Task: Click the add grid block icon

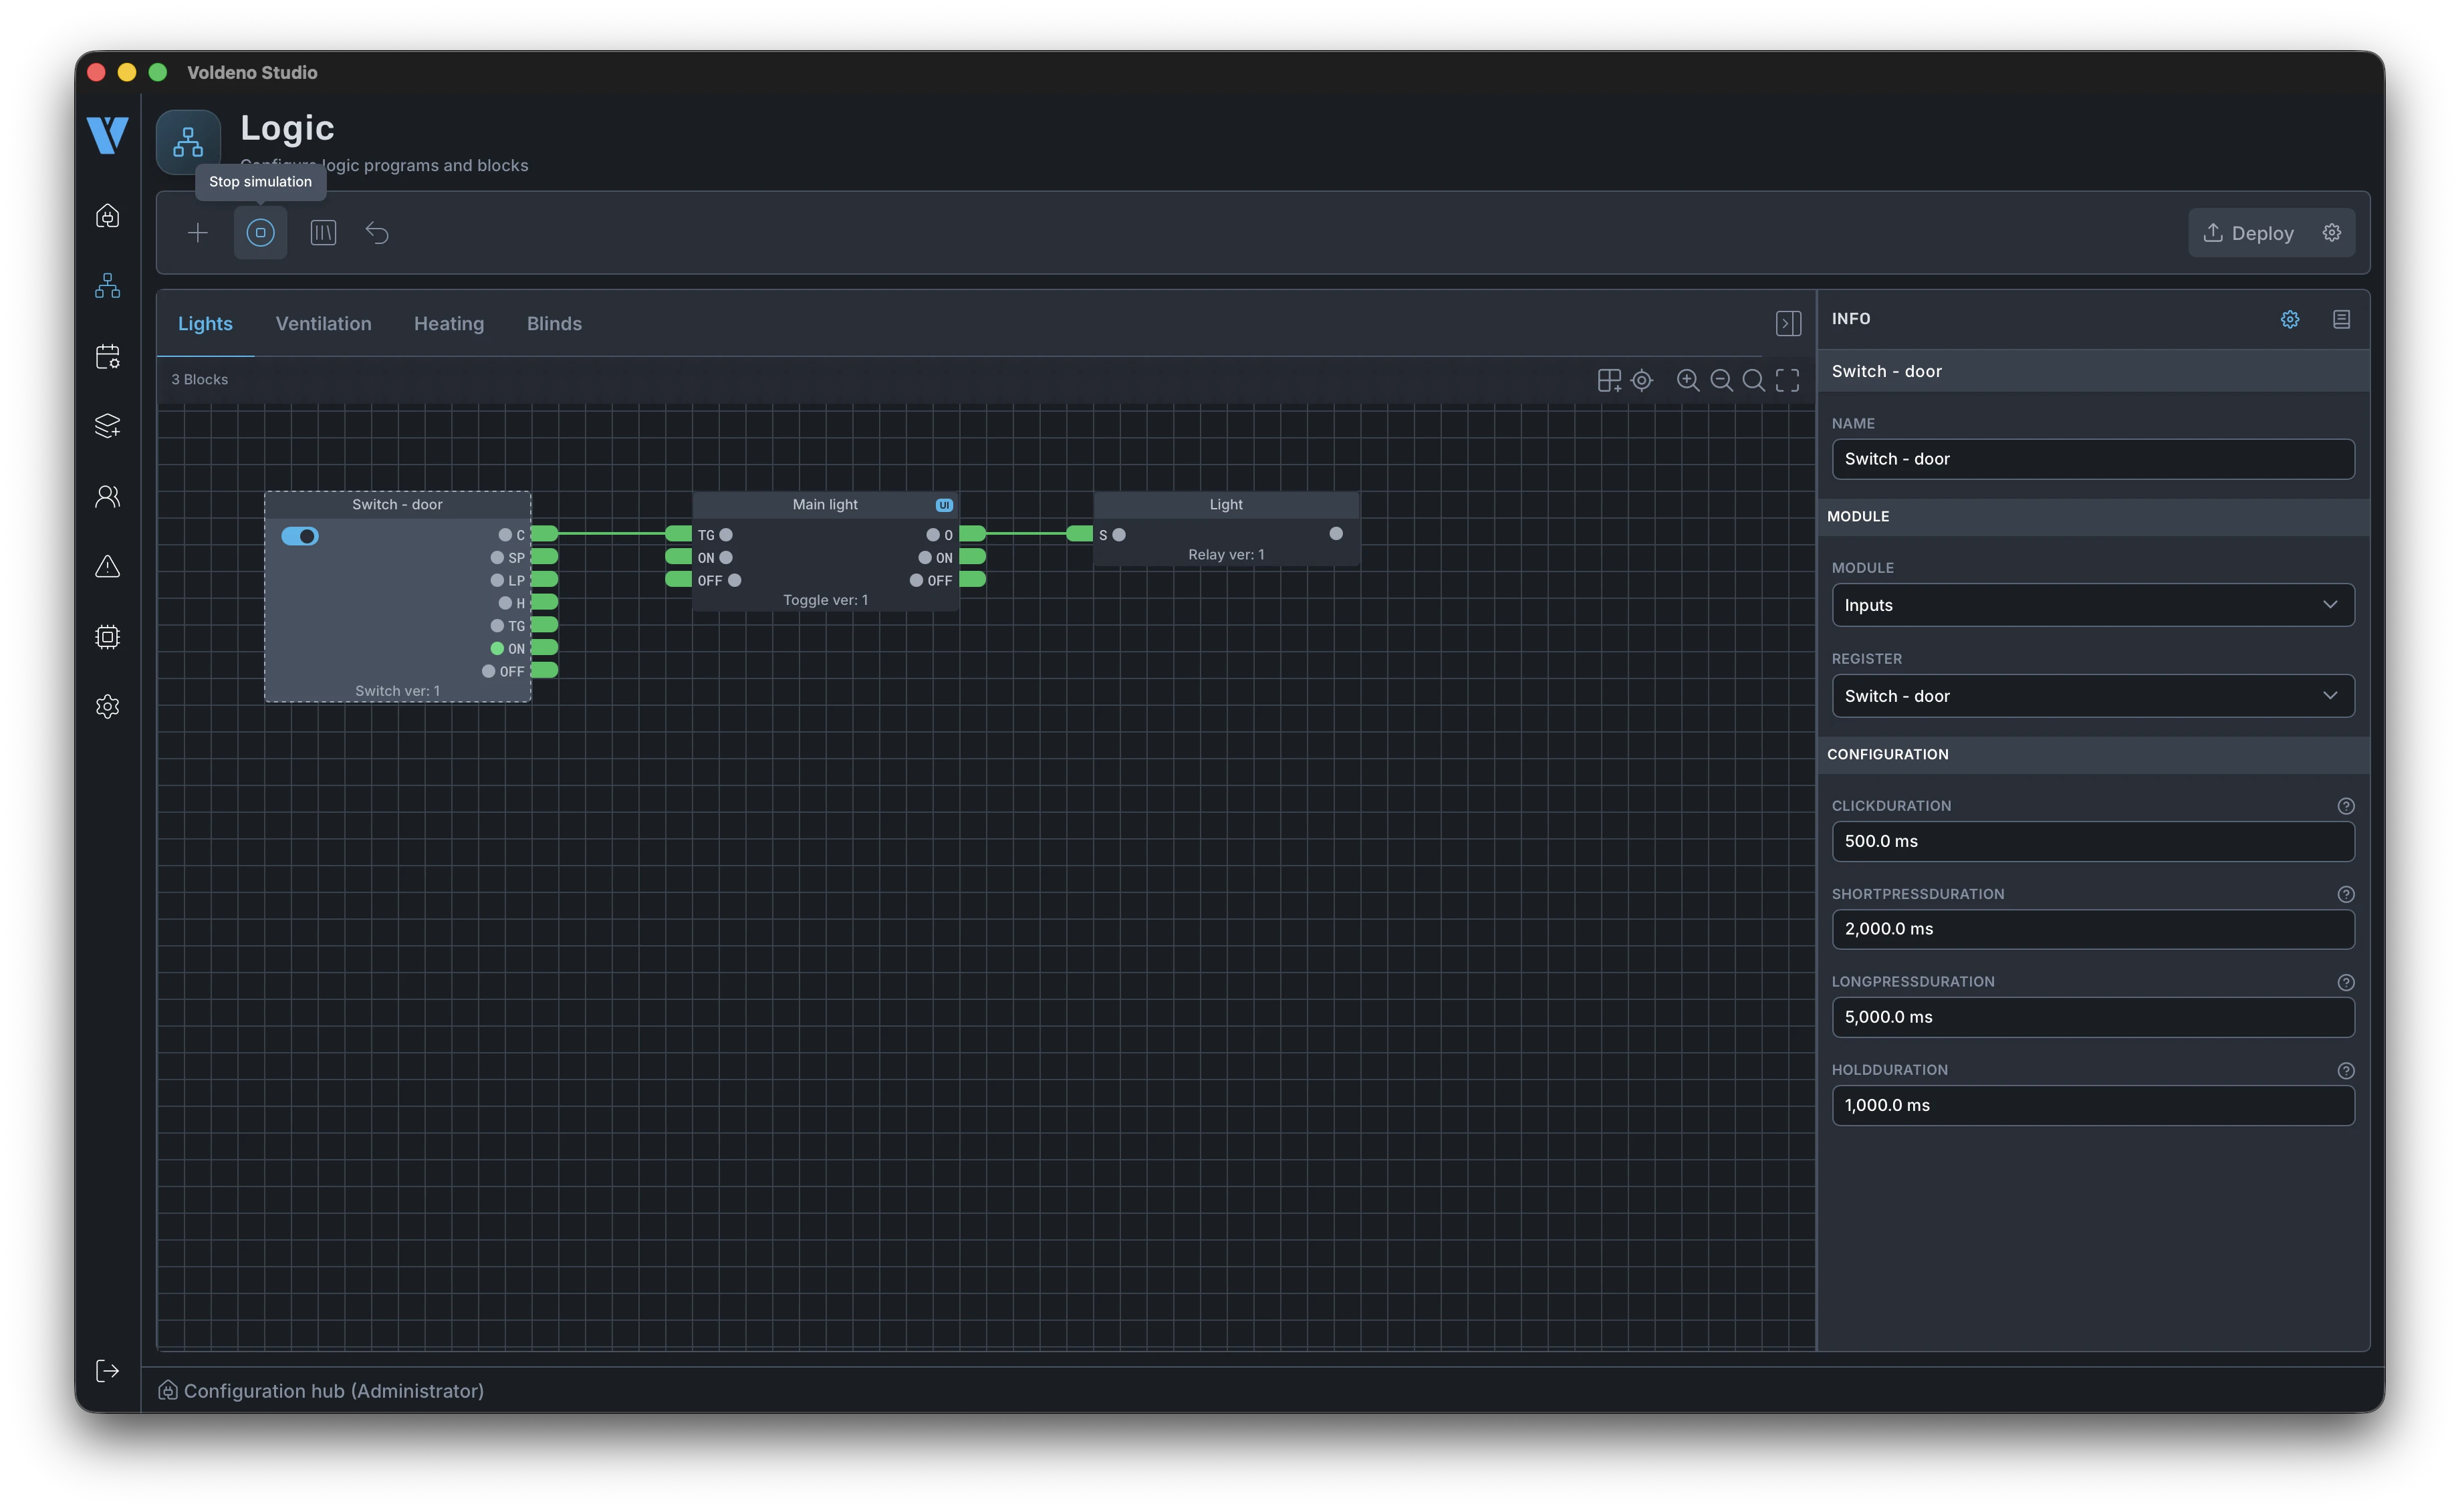Action: (x=1609, y=380)
